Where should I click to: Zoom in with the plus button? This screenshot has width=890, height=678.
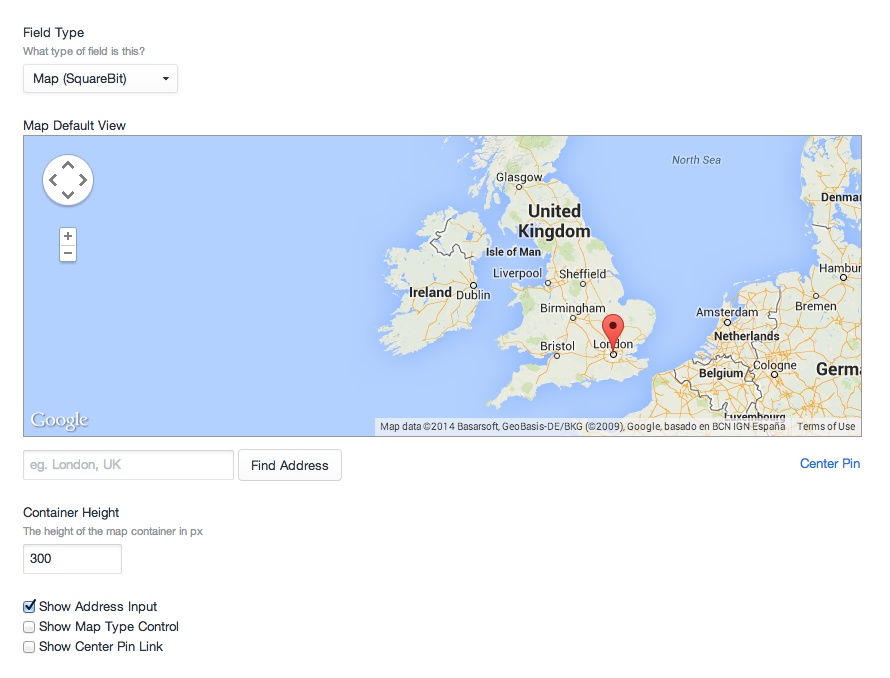click(67, 236)
